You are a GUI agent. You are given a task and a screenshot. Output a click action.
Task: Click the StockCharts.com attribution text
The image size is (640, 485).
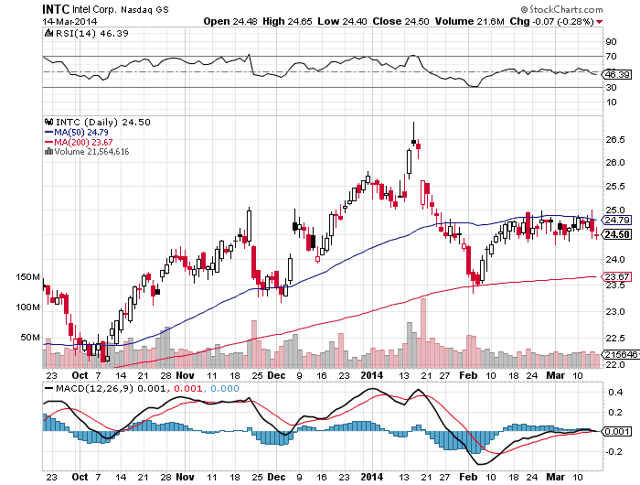(562, 9)
